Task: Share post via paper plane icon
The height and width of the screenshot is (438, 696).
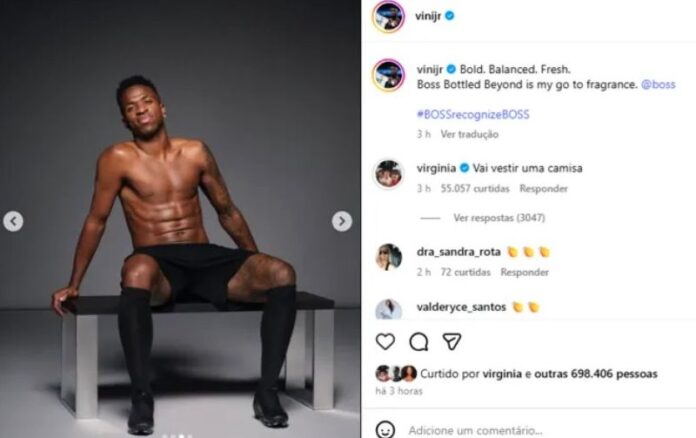Action: click(452, 341)
